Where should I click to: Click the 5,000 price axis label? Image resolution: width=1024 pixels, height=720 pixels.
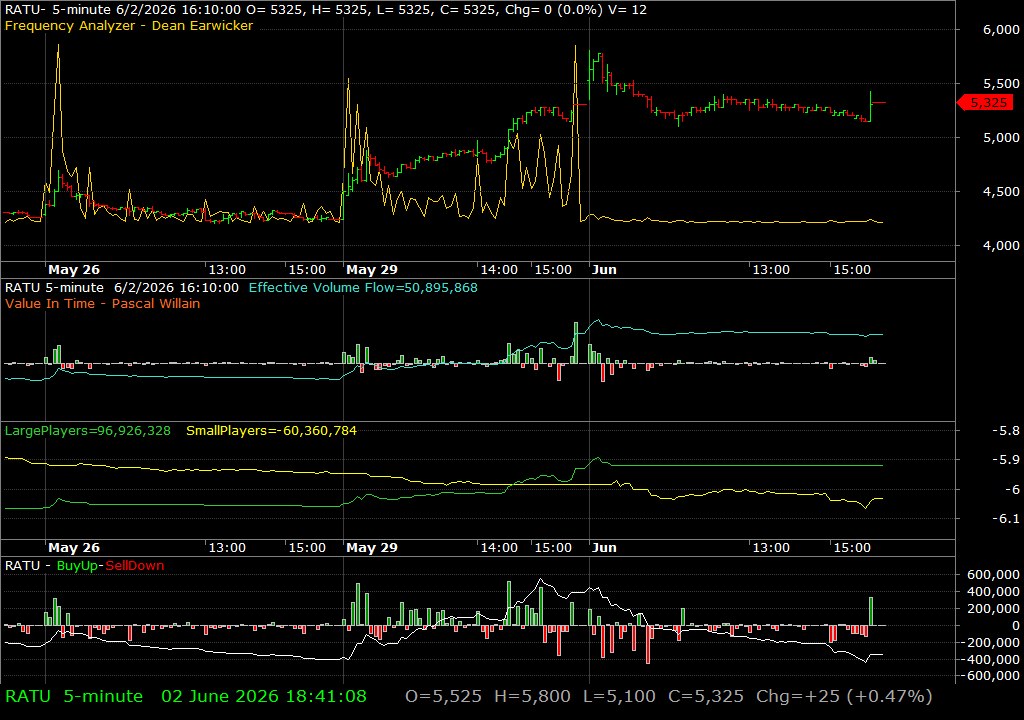pos(1000,137)
